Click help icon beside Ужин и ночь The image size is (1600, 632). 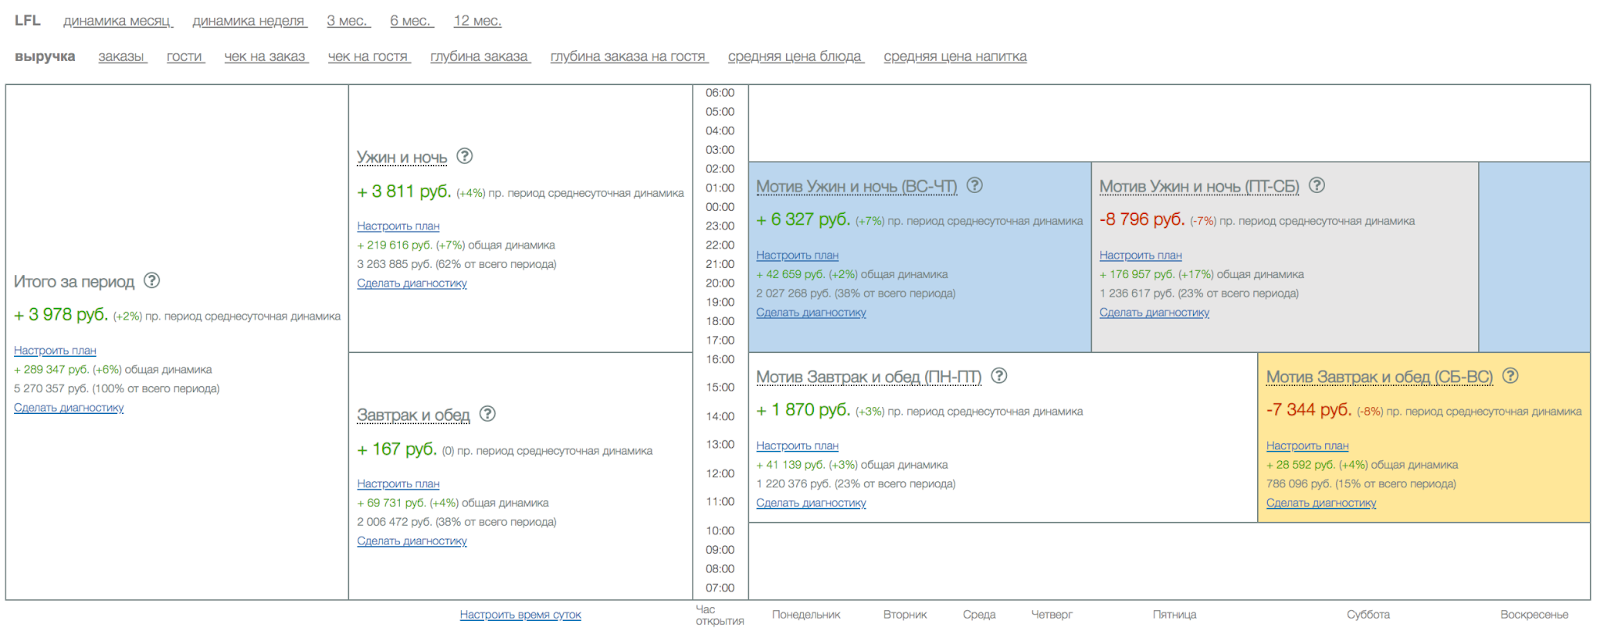[465, 156]
